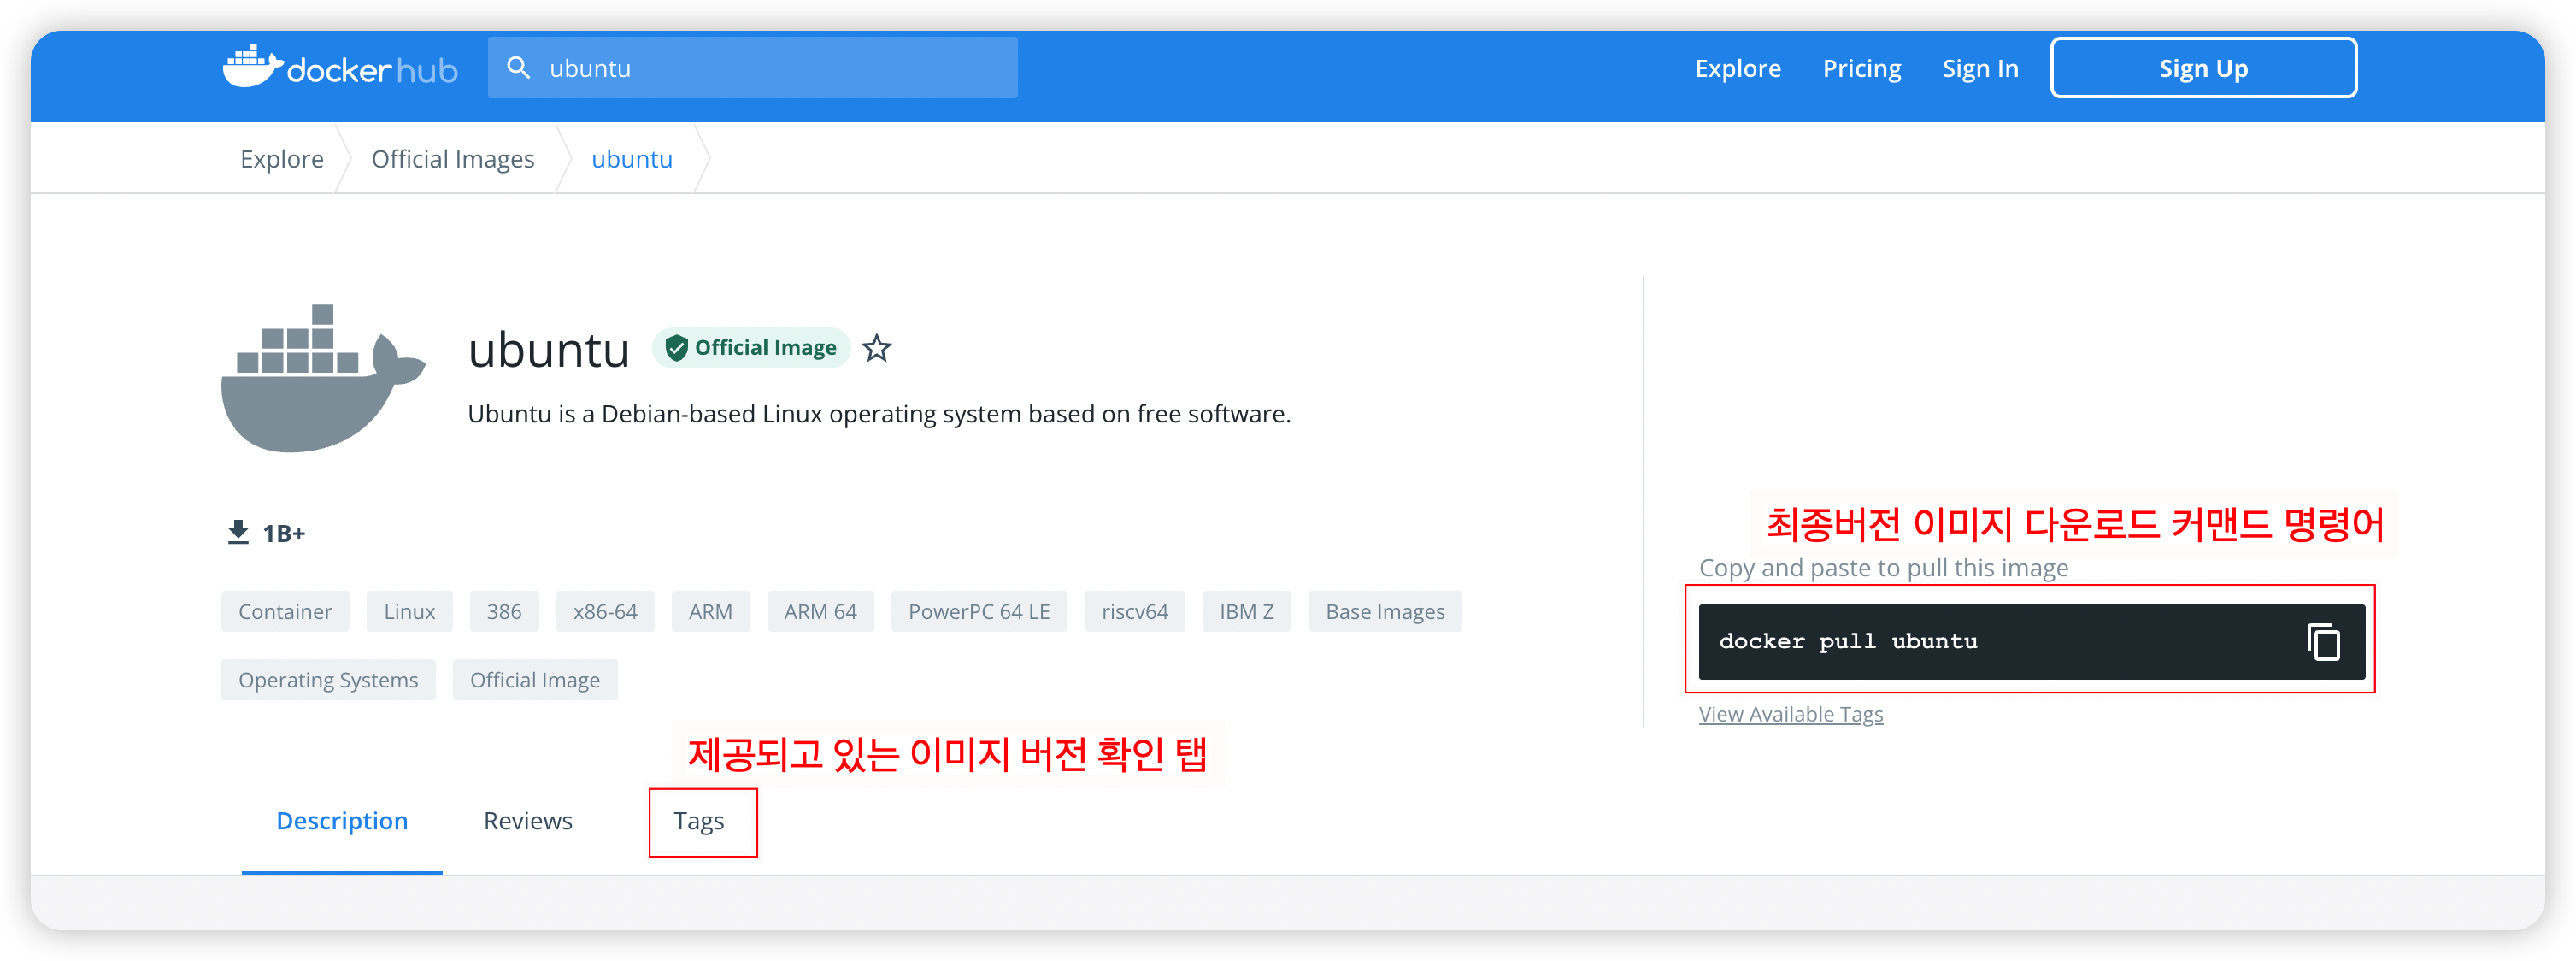Navigate to Official Images breadcrumb

pyautogui.click(x=453, y=159)
